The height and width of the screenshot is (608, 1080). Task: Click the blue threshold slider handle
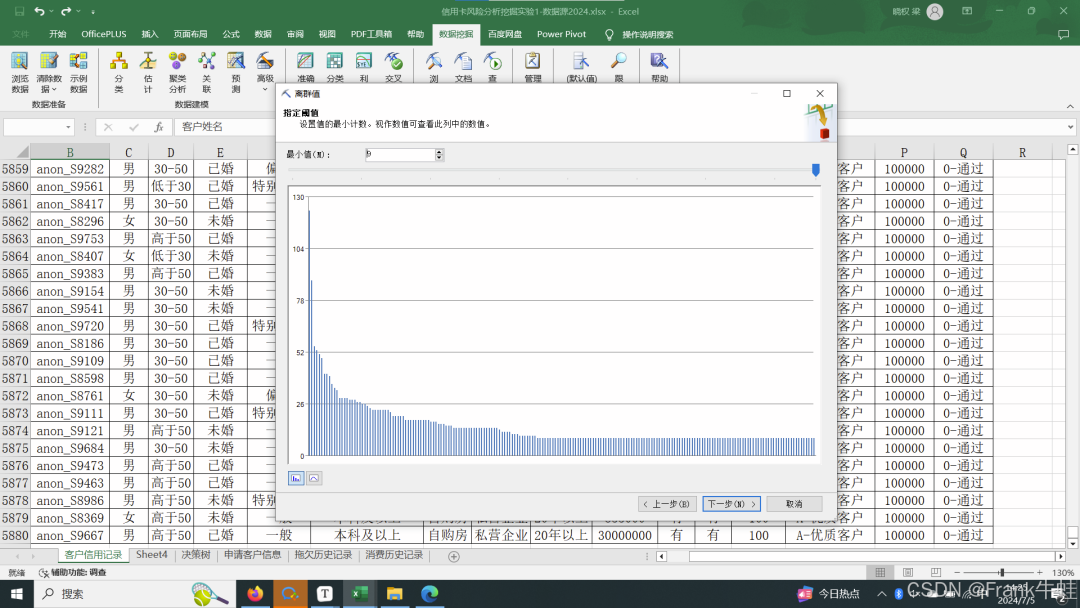(816, 170)
